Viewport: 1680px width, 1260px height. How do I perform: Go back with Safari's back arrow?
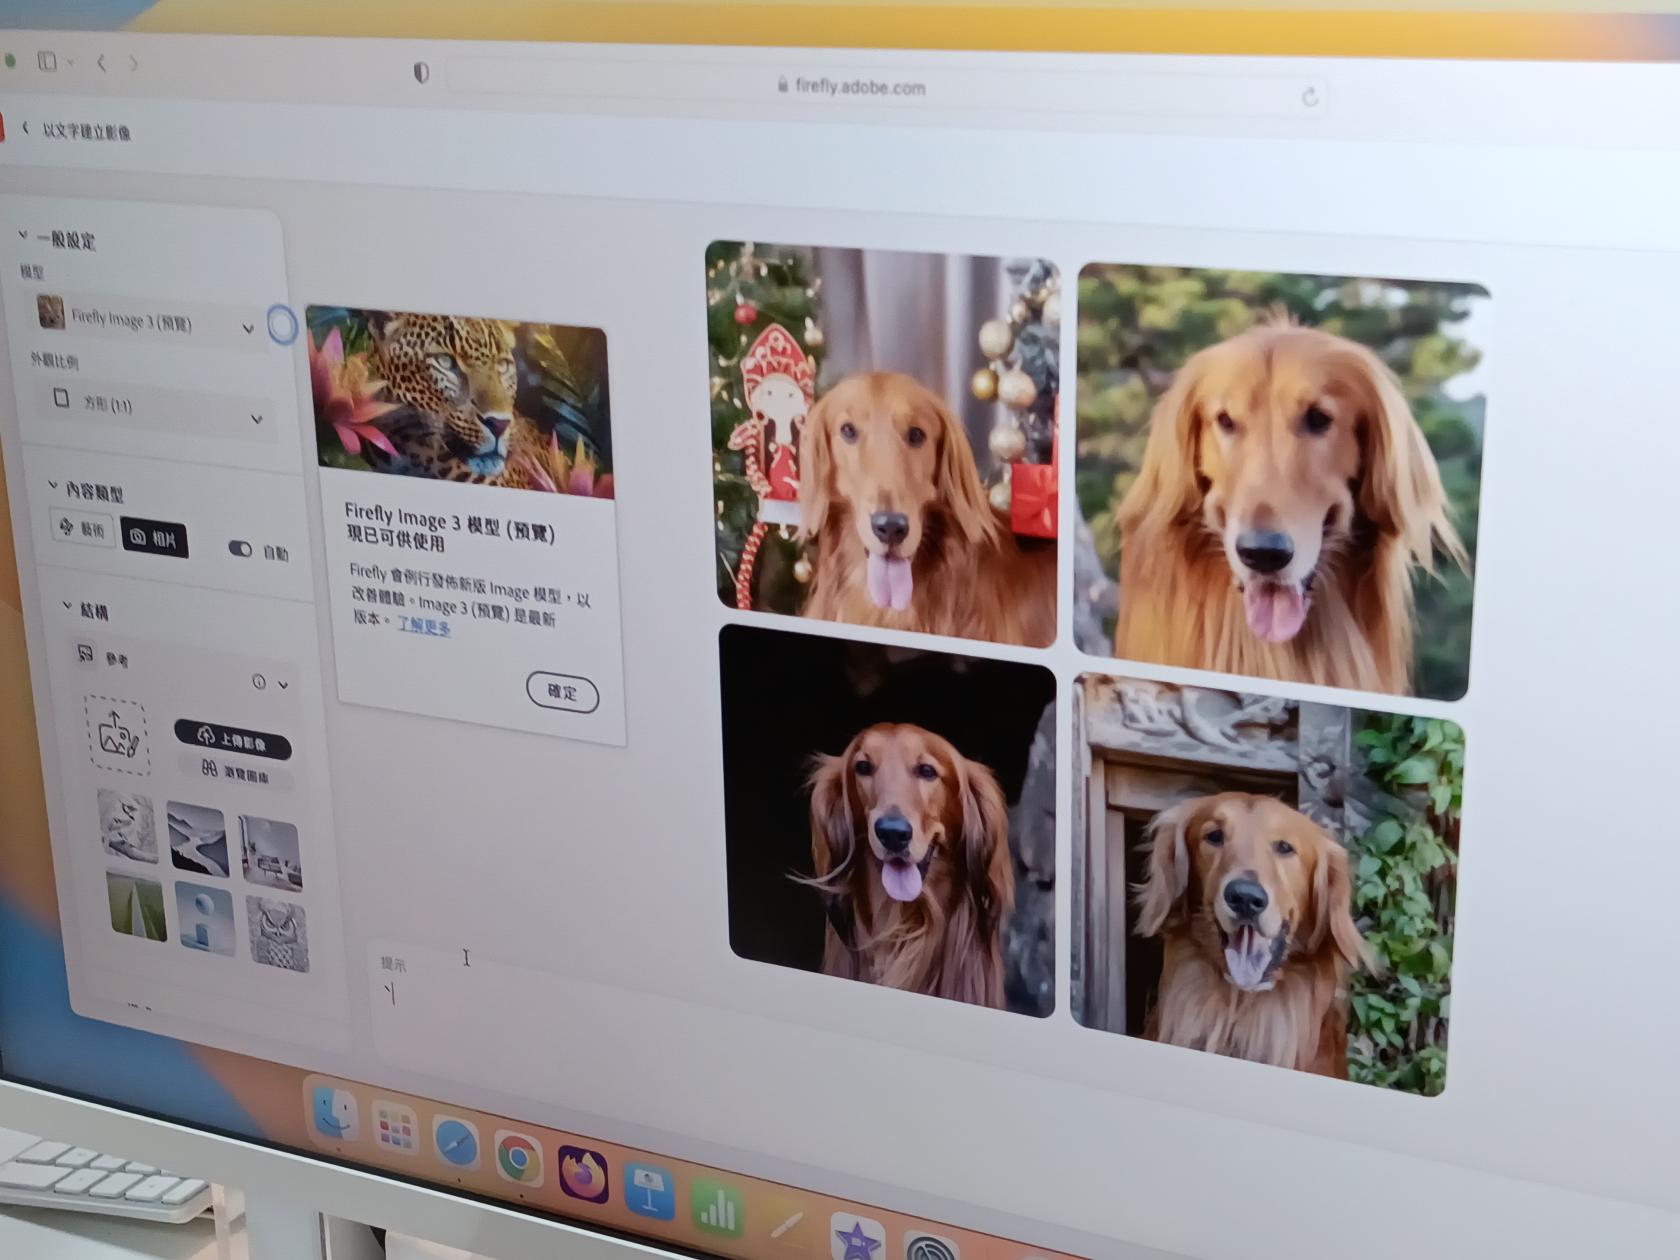(x=101, y=63)
